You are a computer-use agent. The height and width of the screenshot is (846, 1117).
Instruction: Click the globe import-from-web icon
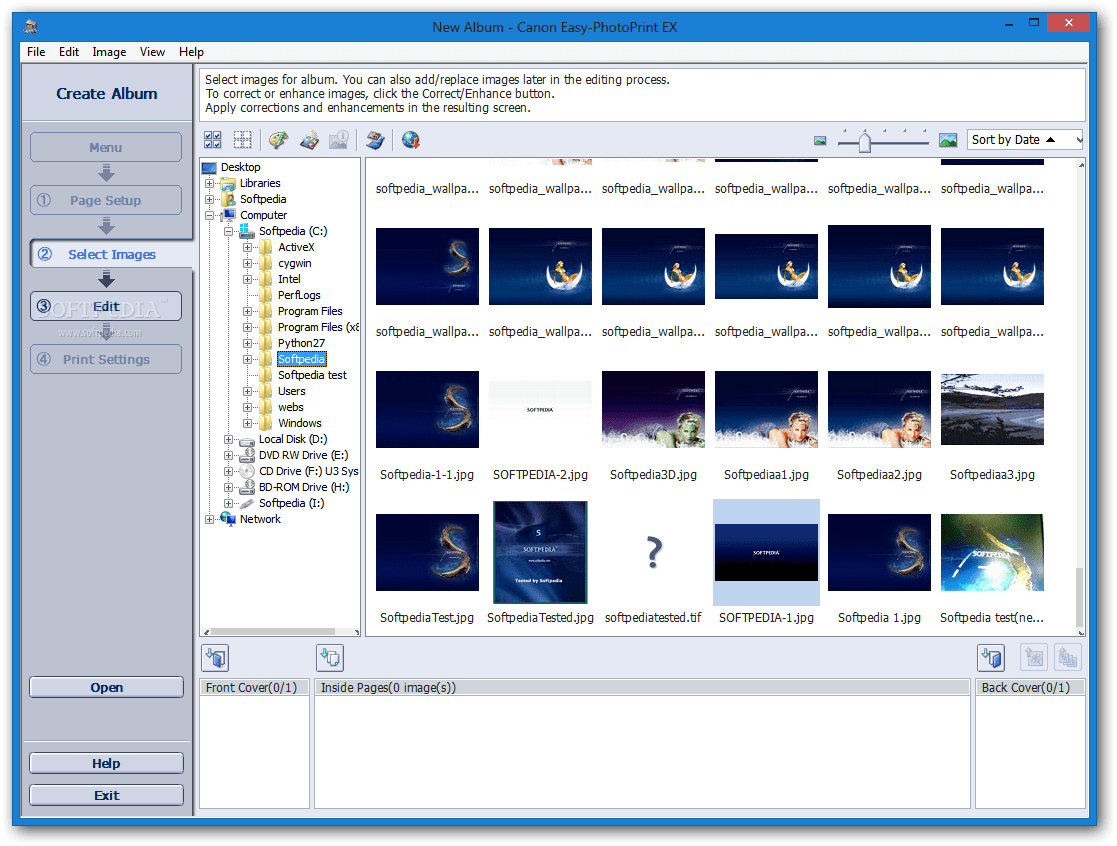410,140
